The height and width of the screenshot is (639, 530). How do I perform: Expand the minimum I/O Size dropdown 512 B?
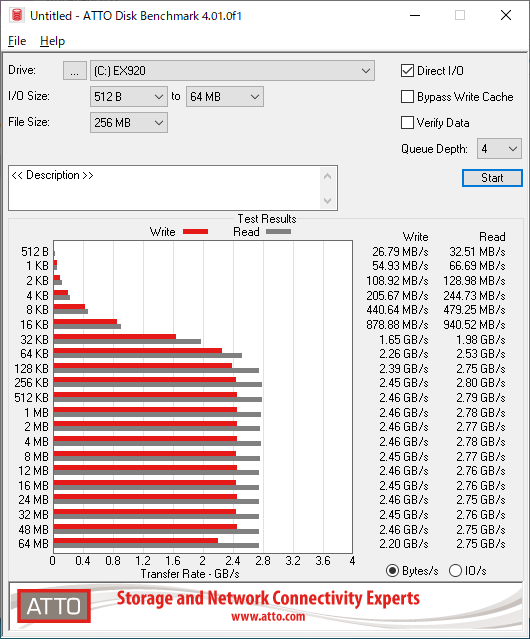pos(129,97)
